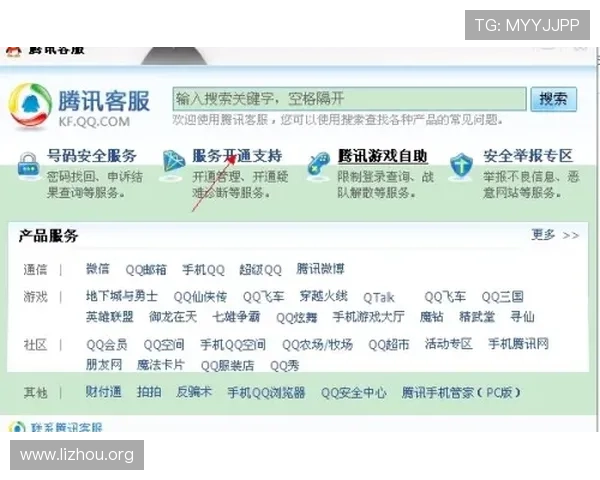Open the 联系腾讯客服 link at bottom

[x=67, y=427]
